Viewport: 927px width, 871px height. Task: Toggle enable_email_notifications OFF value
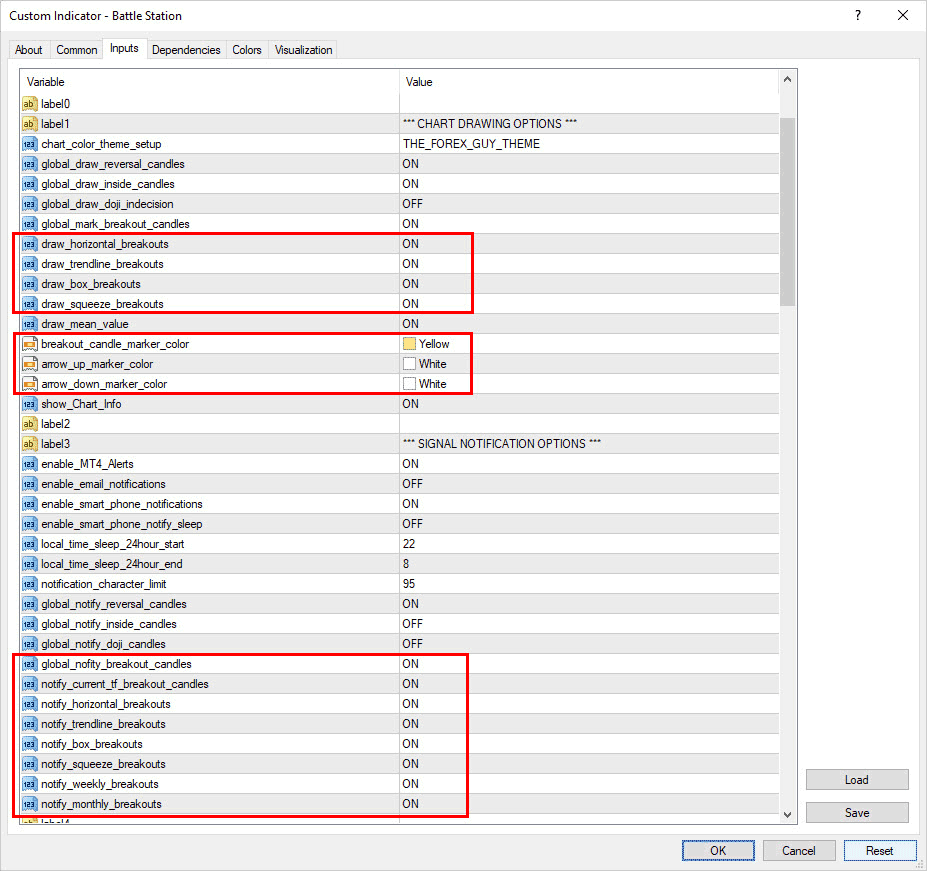click(412, 484)
